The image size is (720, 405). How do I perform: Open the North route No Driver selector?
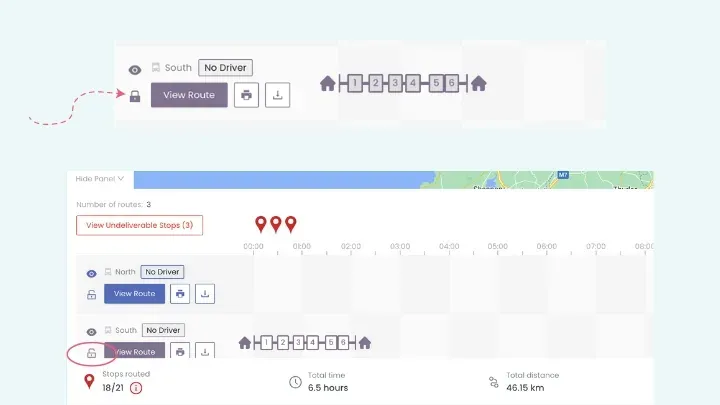click(x=162, y=272)
